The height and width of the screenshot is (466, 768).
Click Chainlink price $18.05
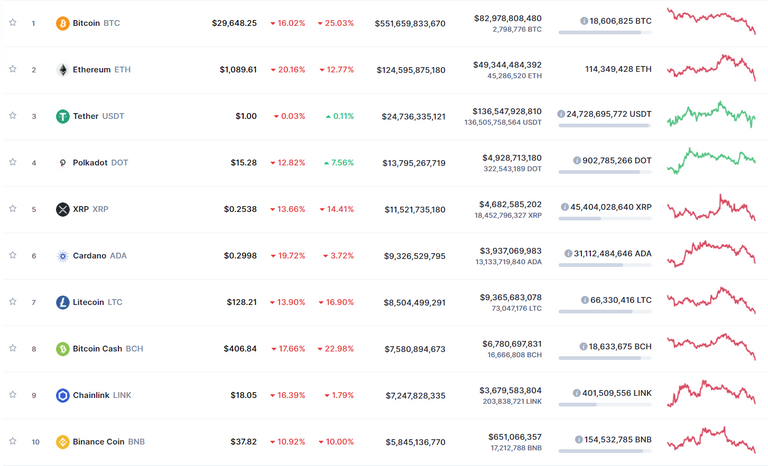point(243,395)
